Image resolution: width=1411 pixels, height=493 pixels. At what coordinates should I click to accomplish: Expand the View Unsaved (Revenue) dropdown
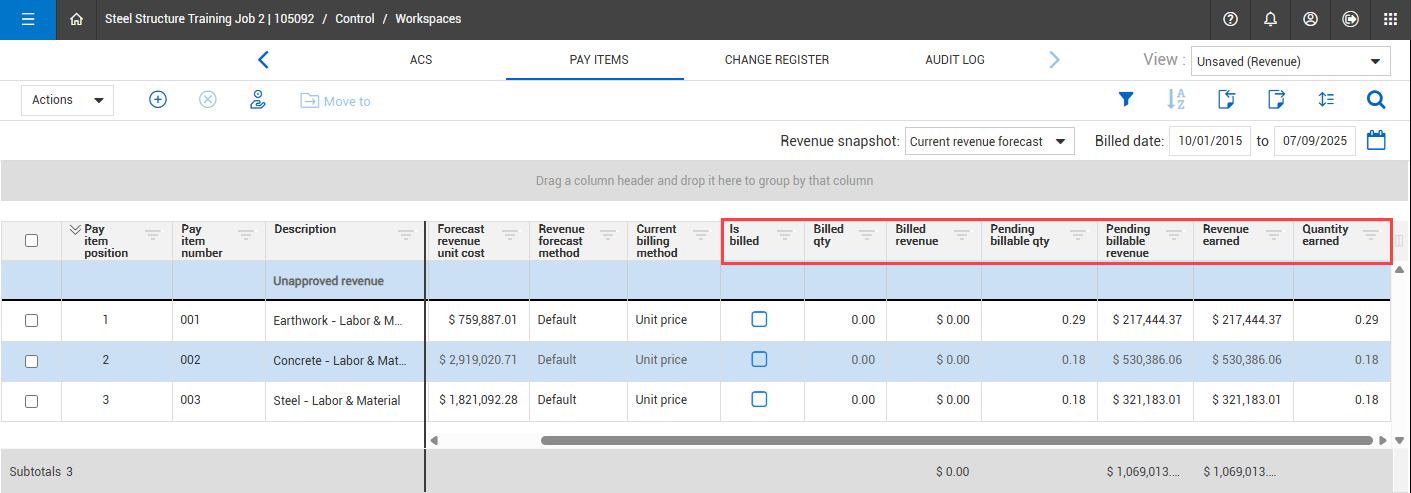click(1290, 61)
